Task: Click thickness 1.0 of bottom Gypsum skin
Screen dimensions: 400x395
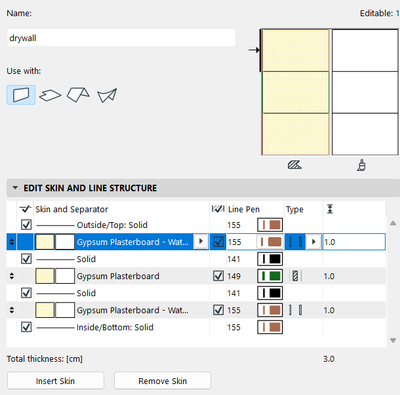Action: [329, 310]
